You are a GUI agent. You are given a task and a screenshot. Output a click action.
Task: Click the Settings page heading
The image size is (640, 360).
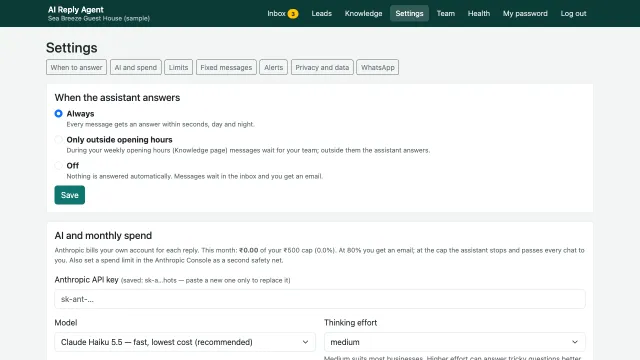(x=71, y=48)
